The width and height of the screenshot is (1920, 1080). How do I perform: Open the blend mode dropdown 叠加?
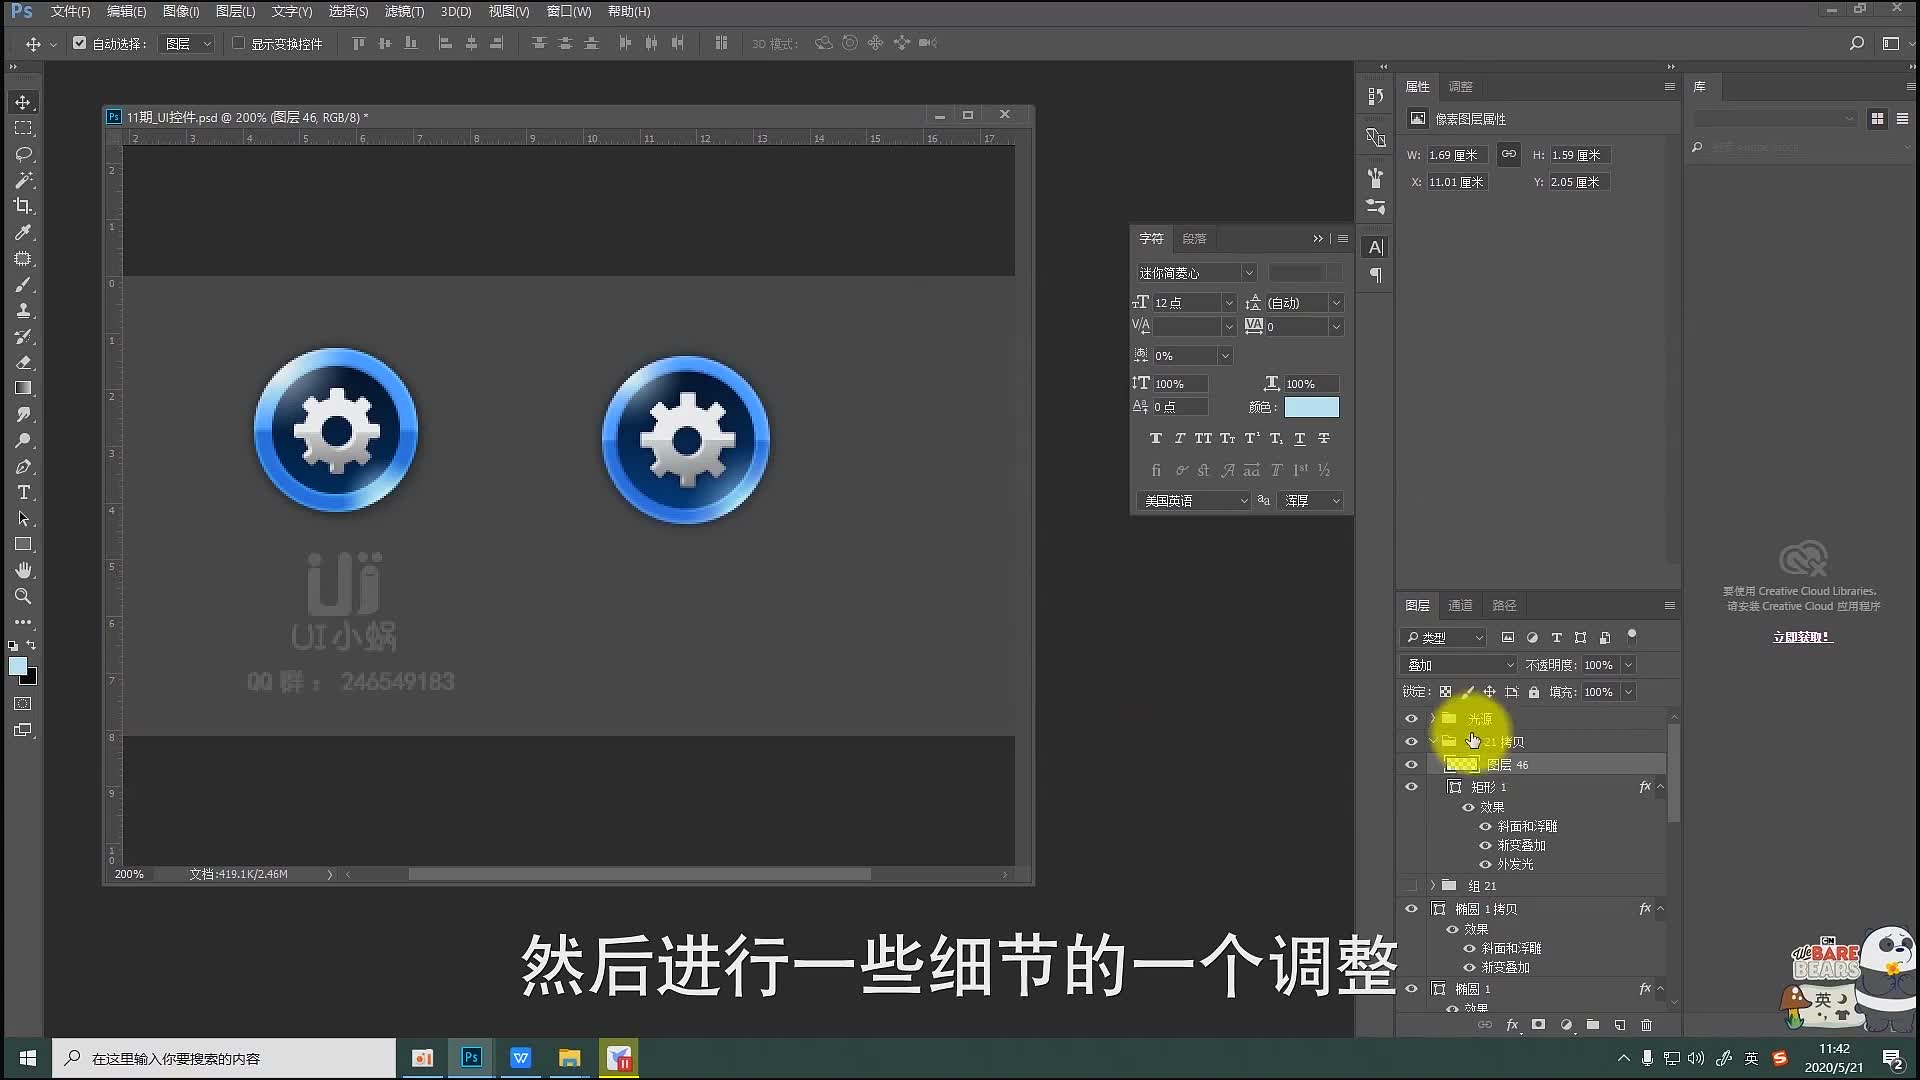1460,665
